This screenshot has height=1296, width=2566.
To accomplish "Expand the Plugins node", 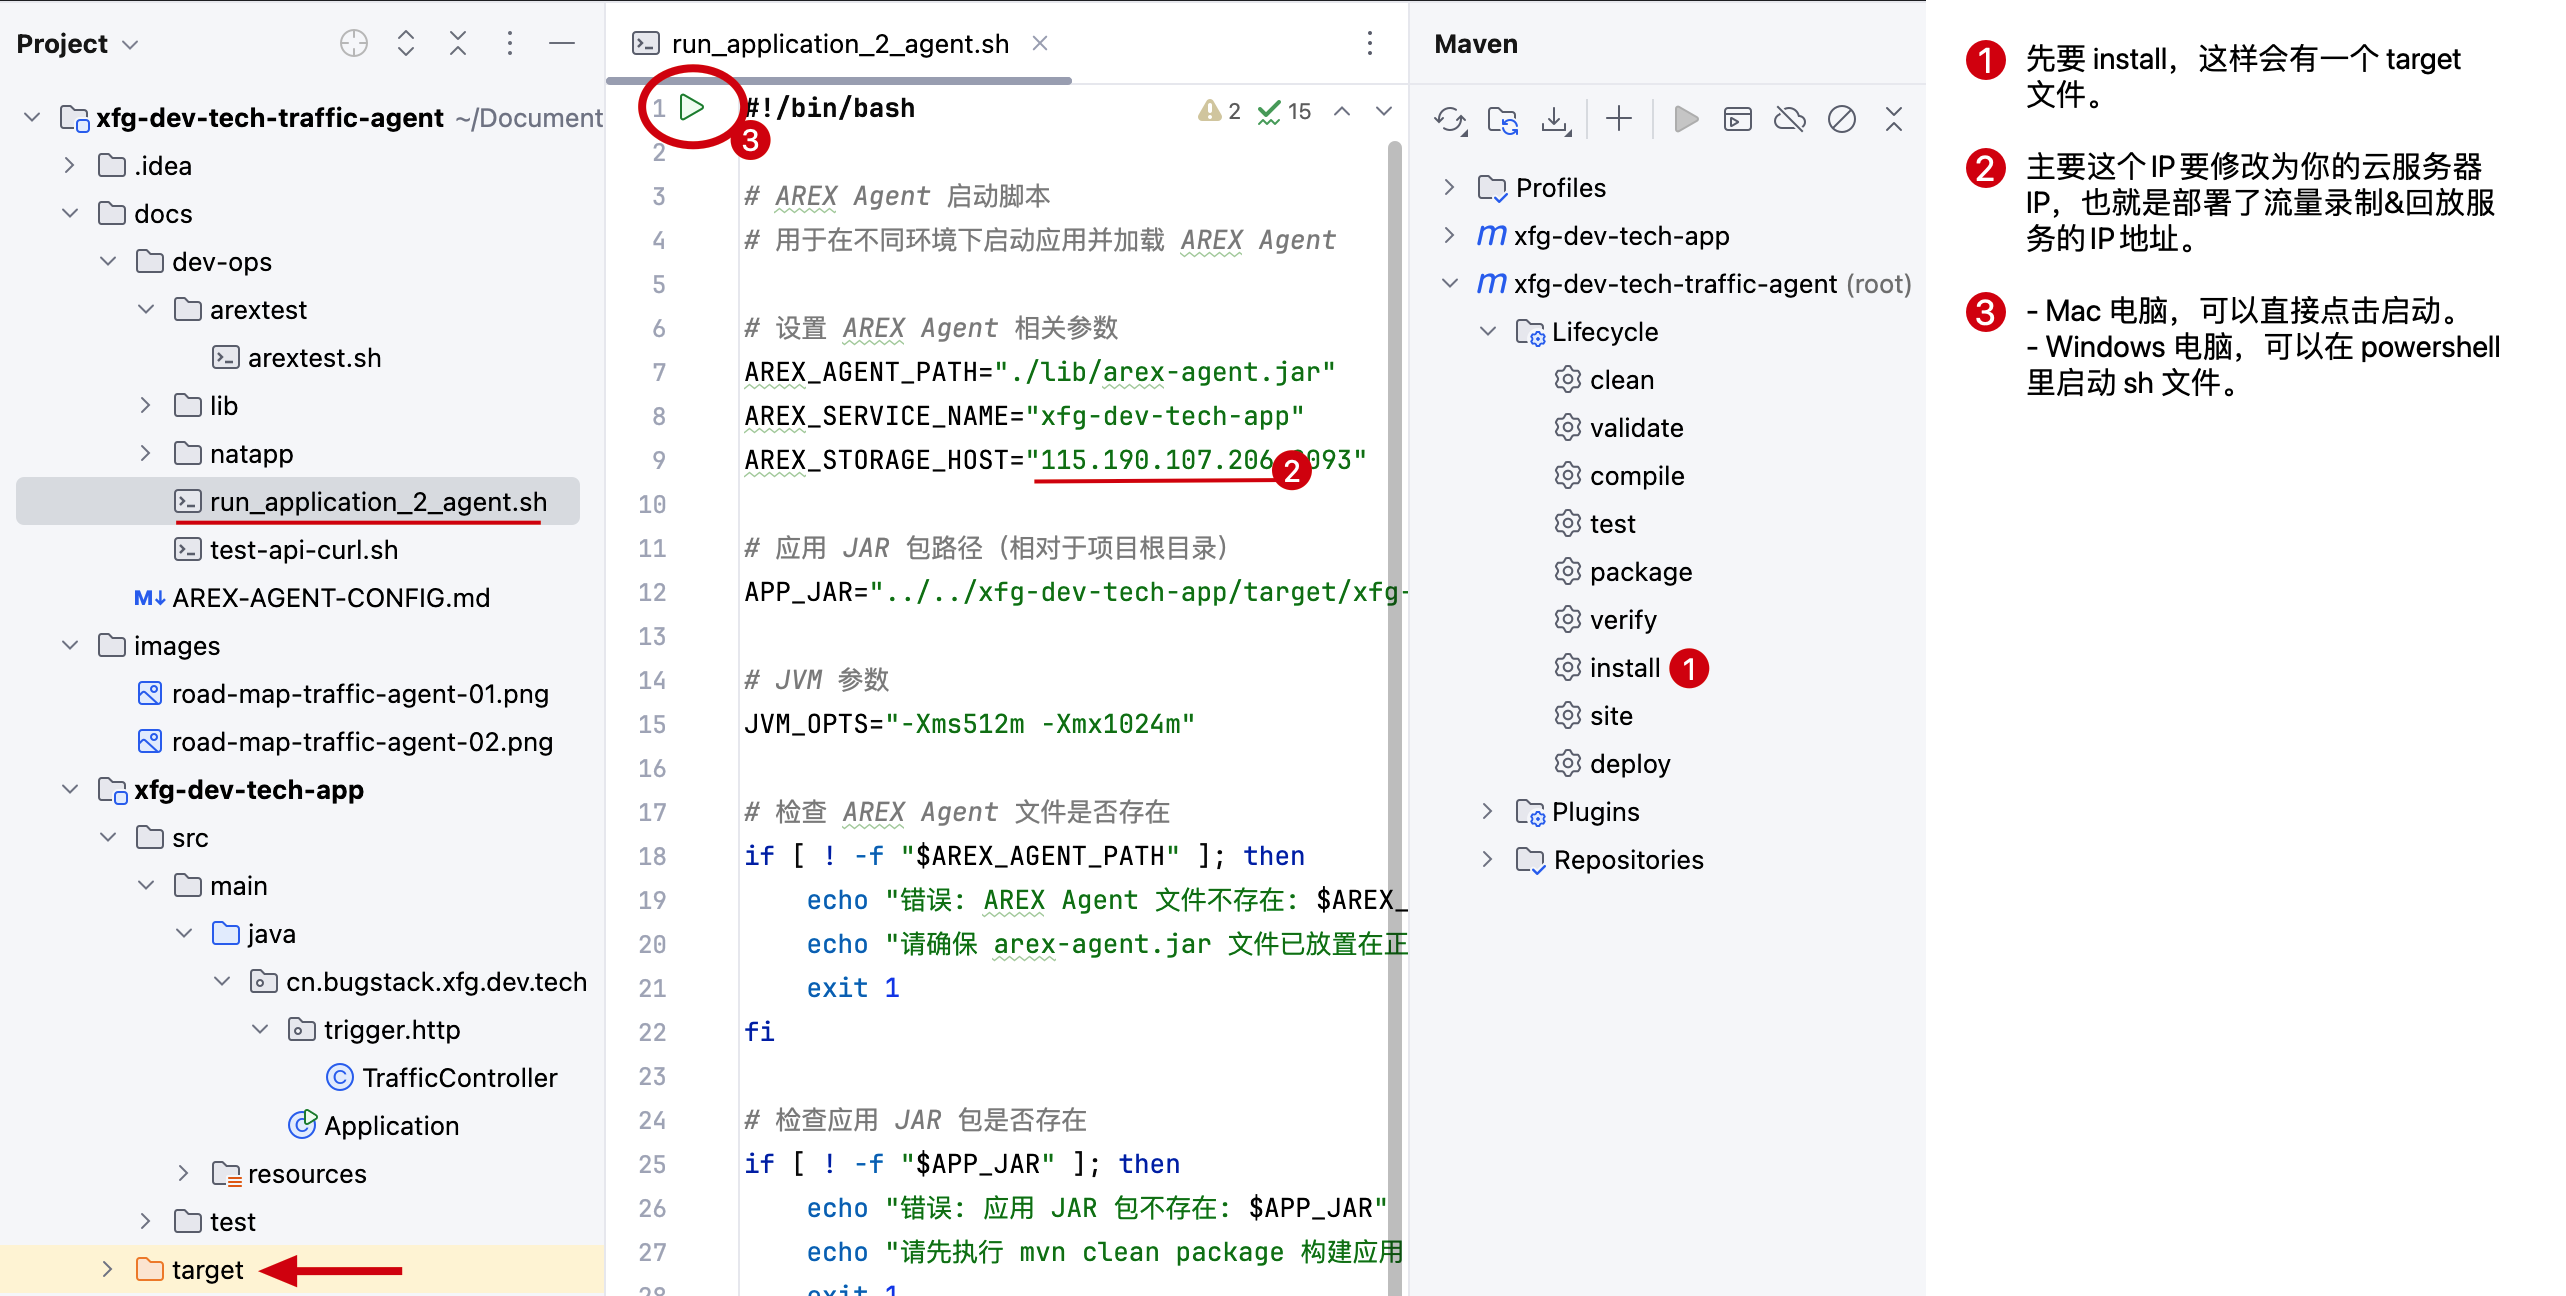I will pos(1486,811).
